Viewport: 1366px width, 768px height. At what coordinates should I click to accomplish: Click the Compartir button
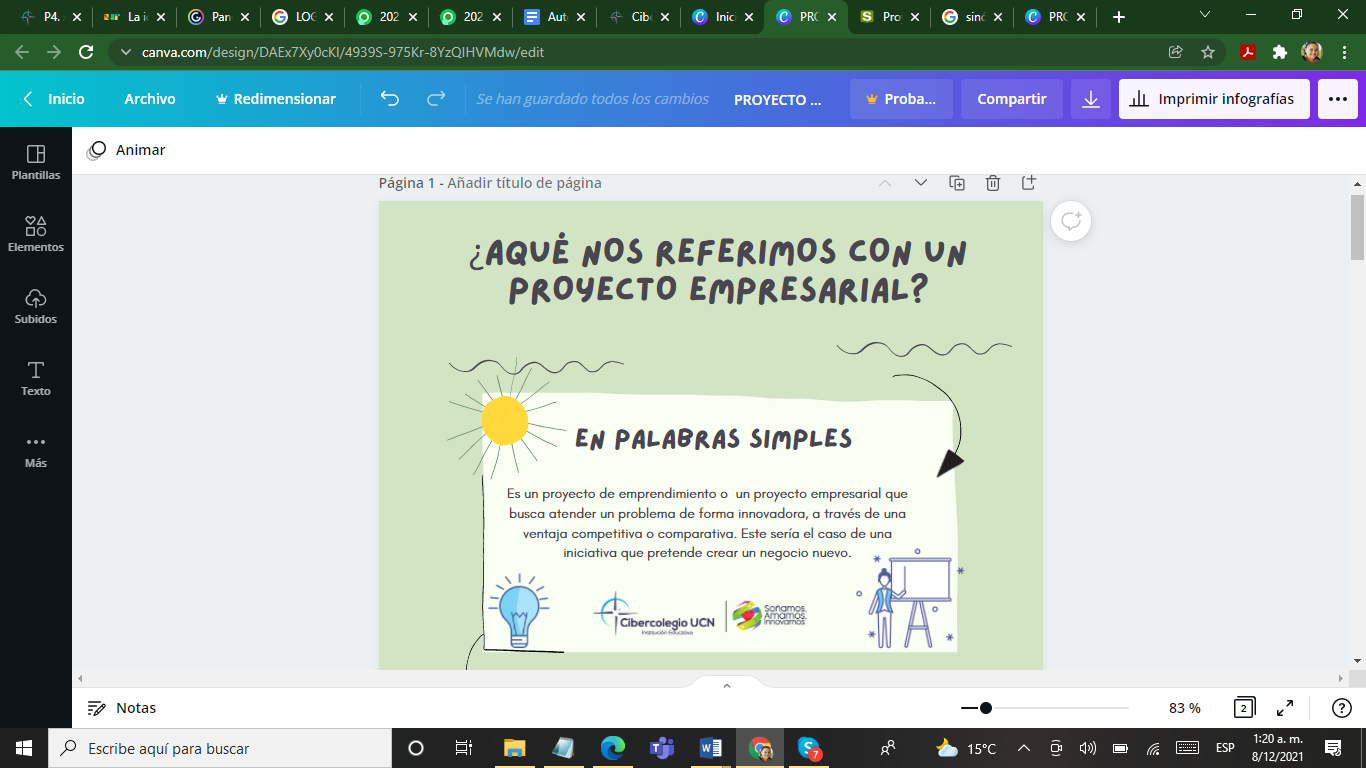(x=1011, y=99)
